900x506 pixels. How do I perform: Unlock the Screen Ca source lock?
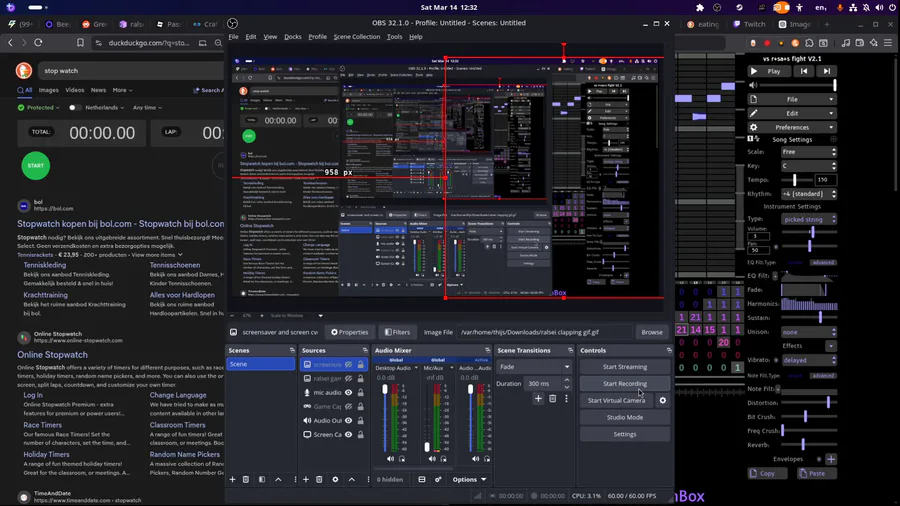click(360, 435)
